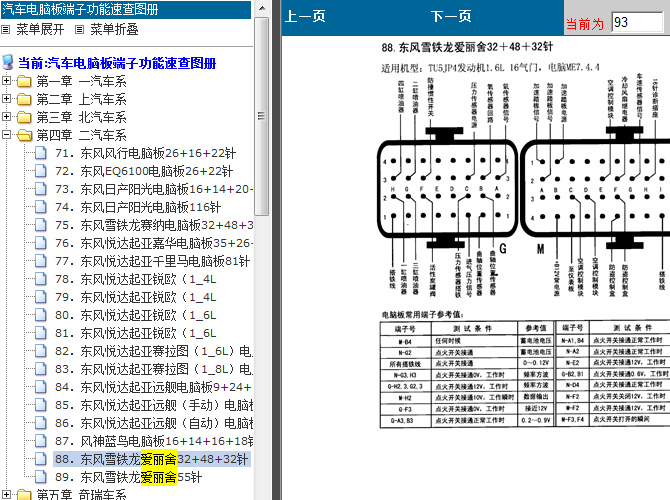Viewport: 670px width, 500px height.
Task: Select 第一章 一汽车系 chapter label
Action: [81, 81]
